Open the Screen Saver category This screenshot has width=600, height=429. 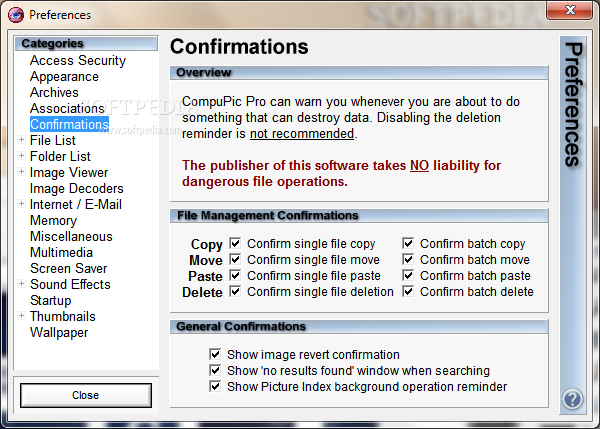(x=68, y=269)
